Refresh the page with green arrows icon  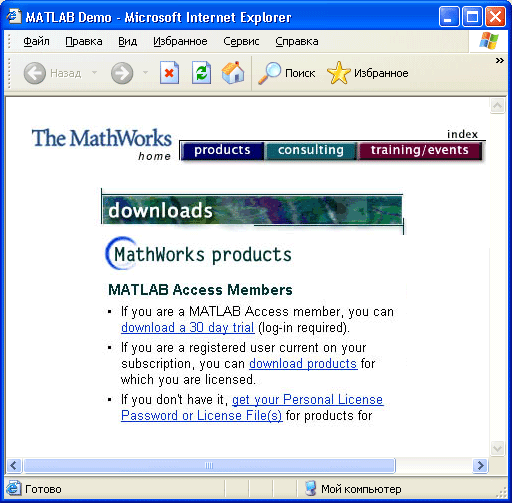(x=201, y=73)
